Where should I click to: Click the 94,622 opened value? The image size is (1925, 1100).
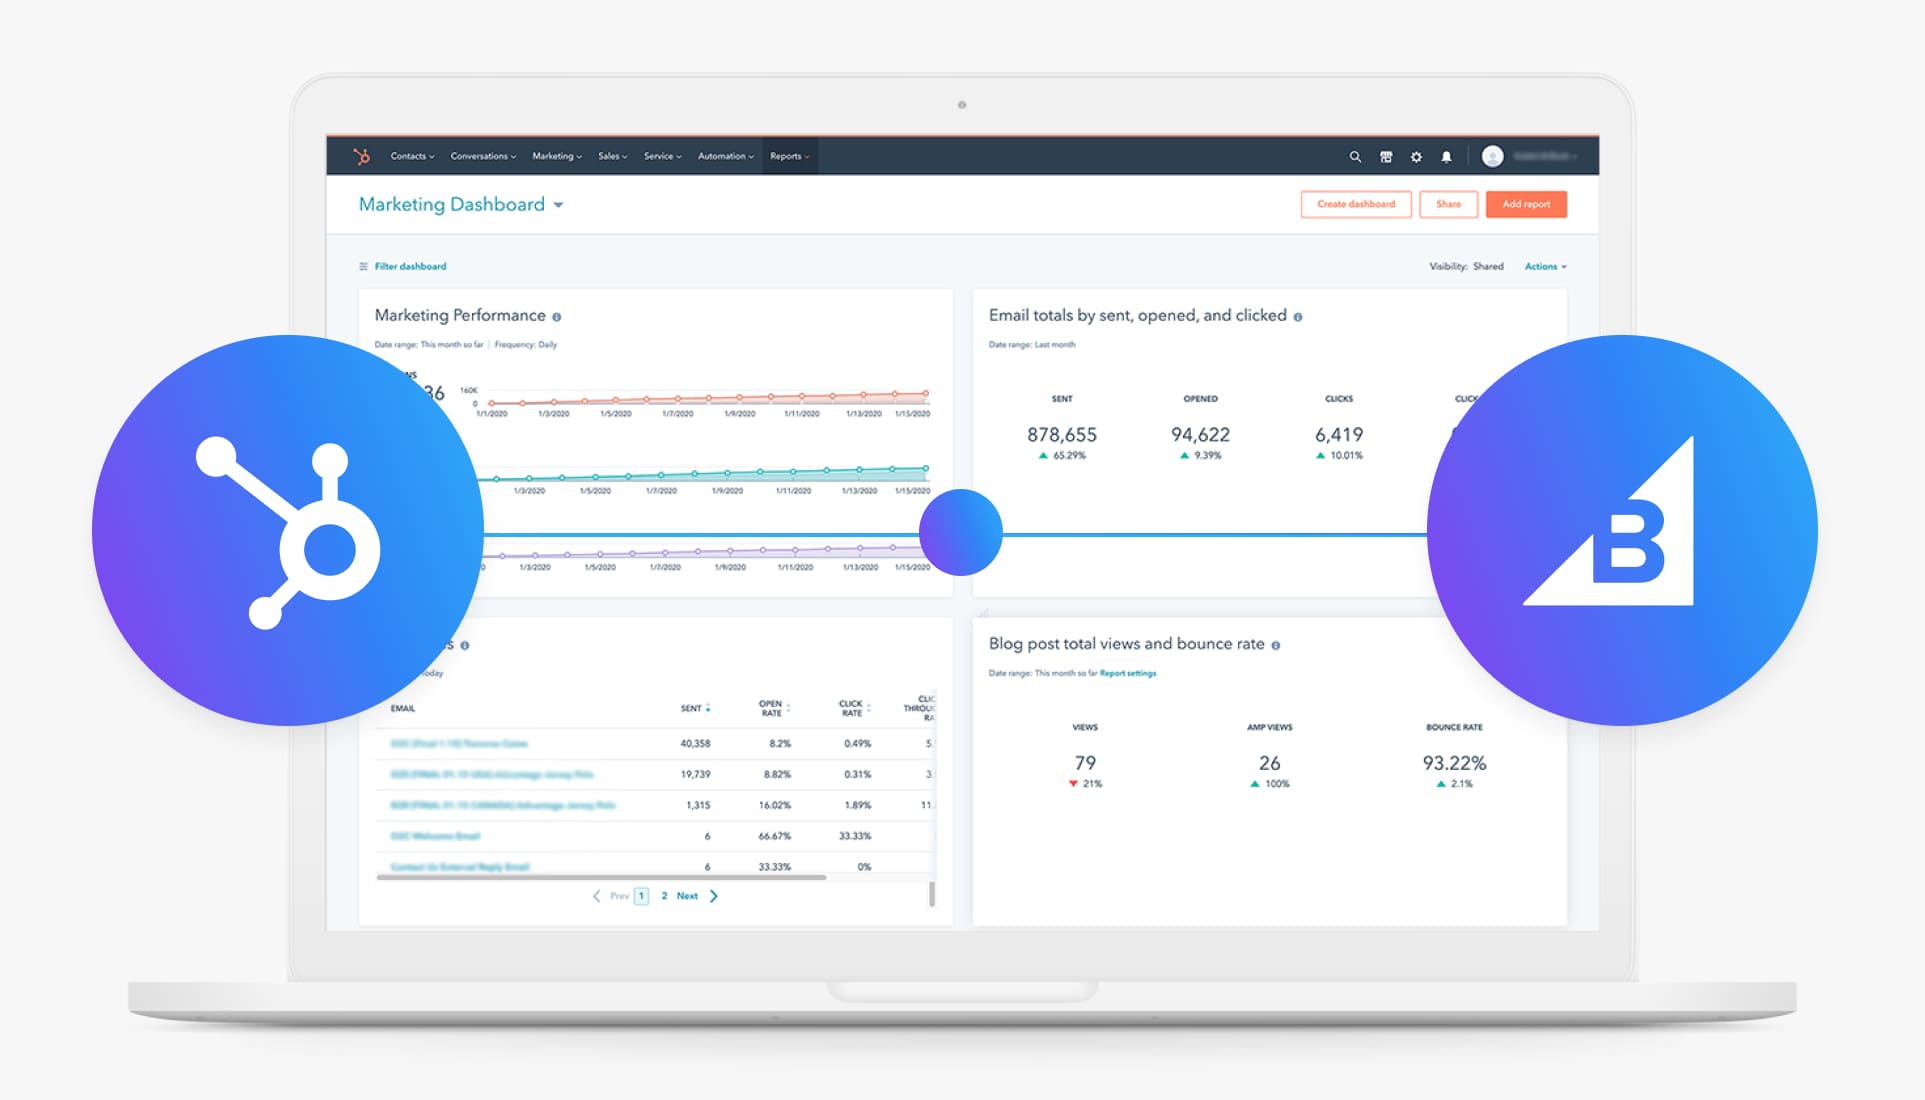(1200, 435)
